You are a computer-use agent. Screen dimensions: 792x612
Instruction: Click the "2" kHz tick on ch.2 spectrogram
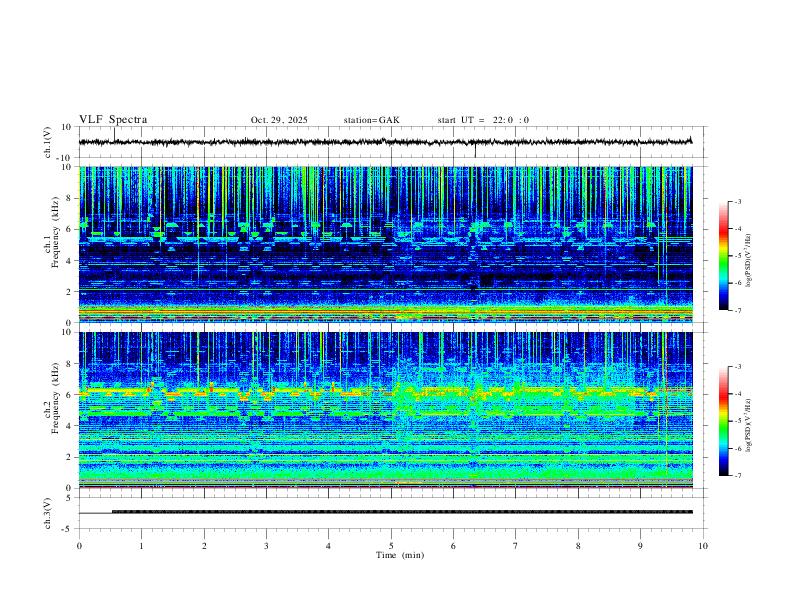coord(70,457)
